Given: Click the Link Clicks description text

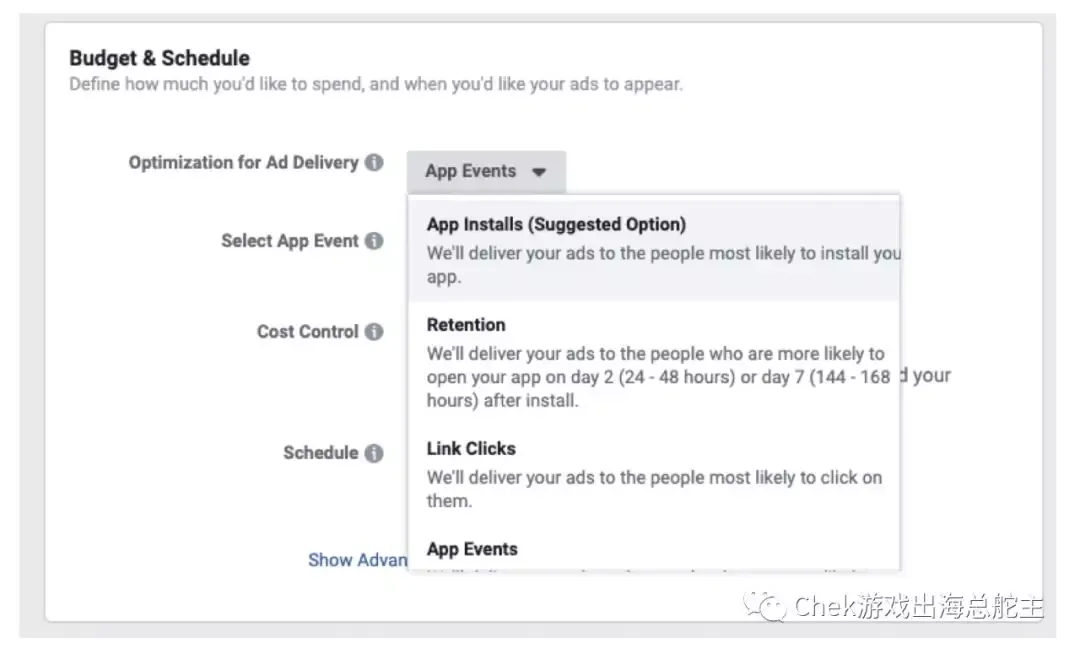Looking at the screenshot, I should [x=654, y=489].
